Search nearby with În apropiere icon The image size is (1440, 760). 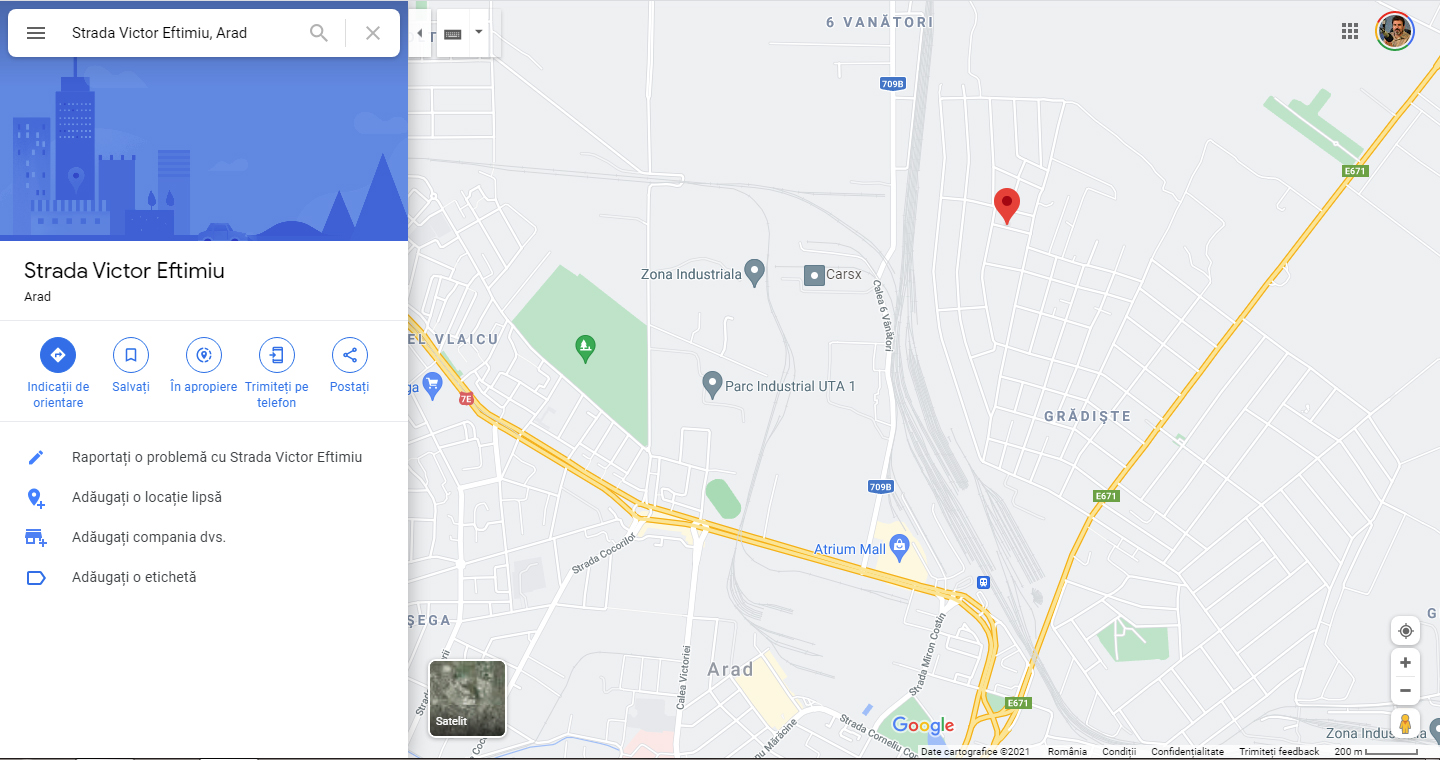[204, 355]
